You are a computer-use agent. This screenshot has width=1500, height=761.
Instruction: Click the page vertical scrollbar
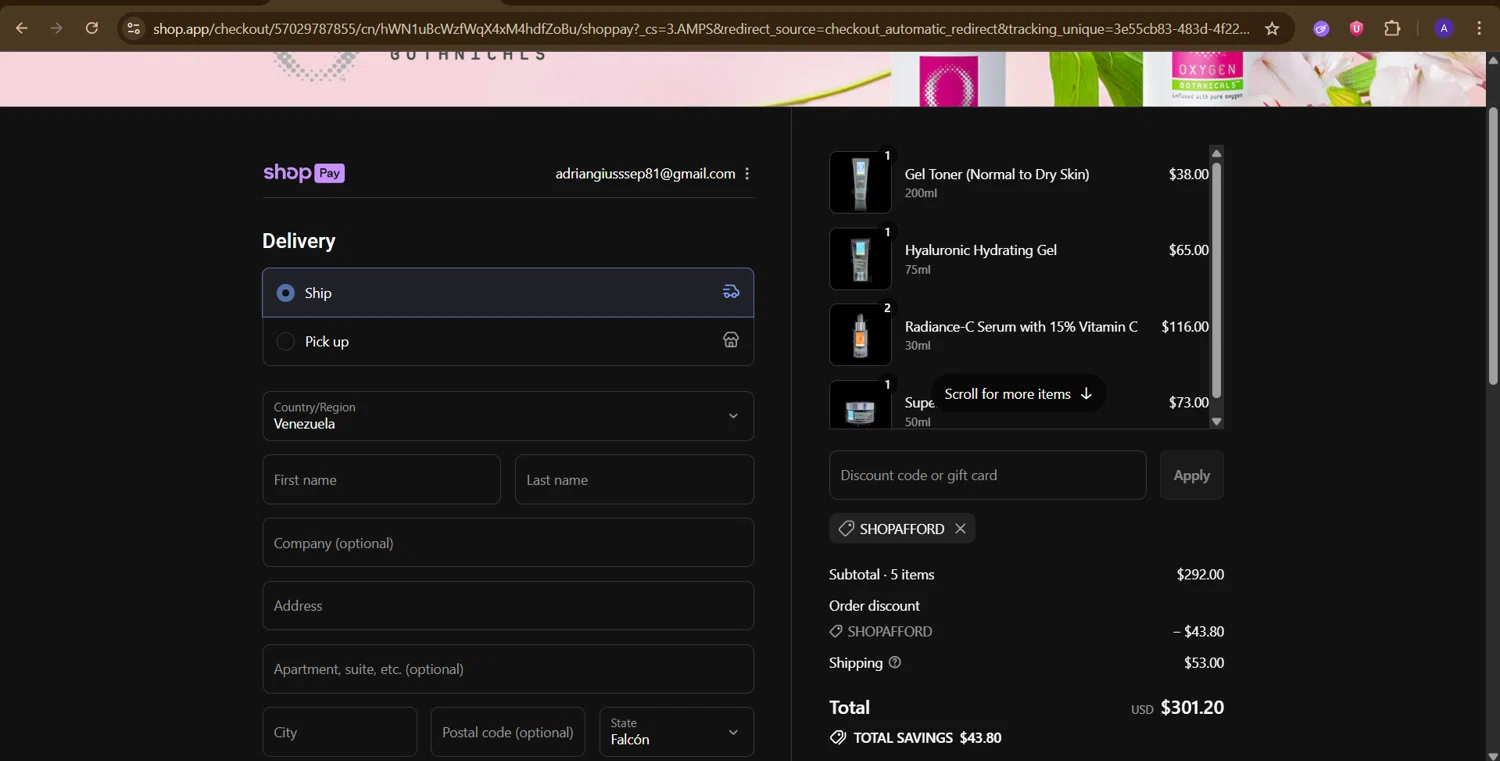[1492, 245]
